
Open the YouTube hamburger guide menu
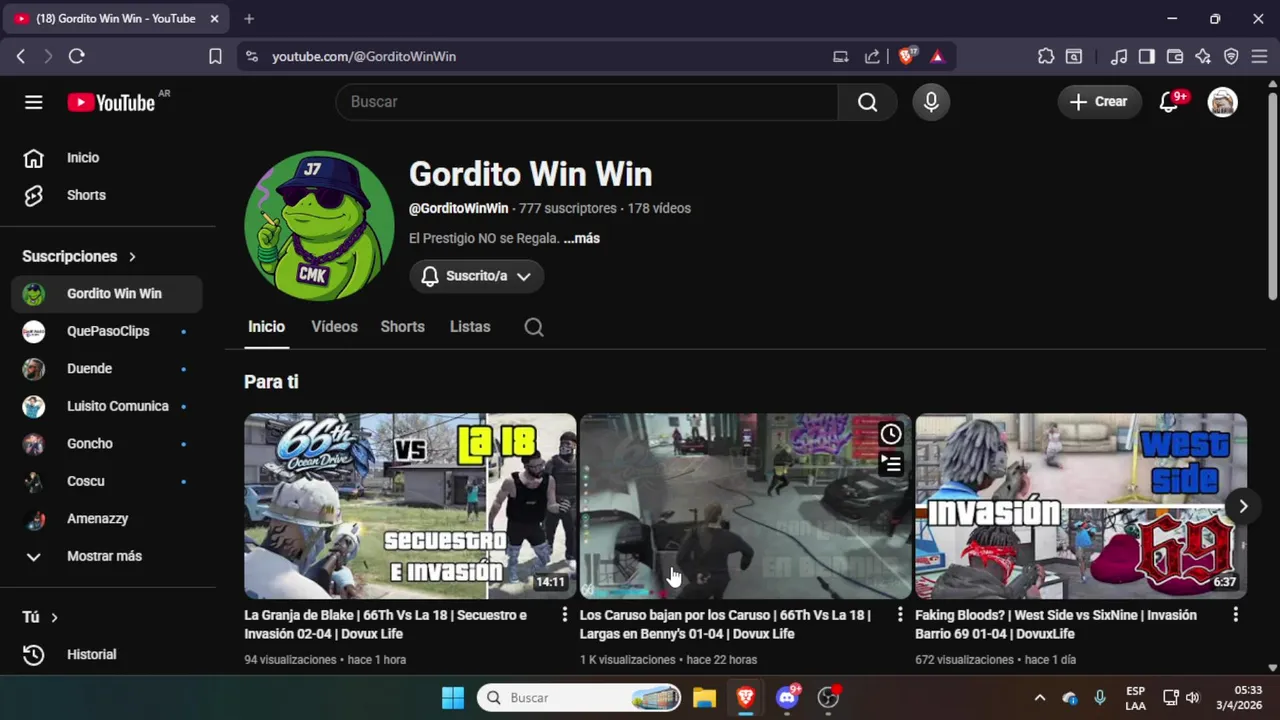click(x=34, y=102)
